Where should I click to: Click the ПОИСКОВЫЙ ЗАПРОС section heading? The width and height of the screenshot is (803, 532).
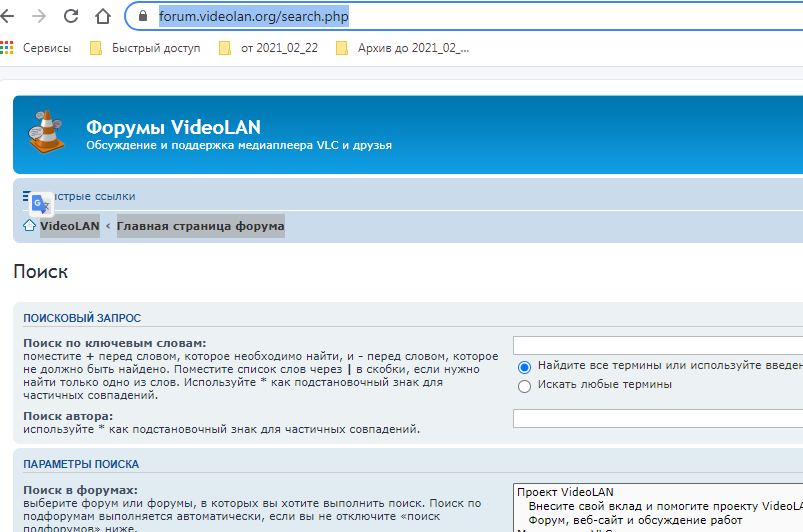coord(82,318)
